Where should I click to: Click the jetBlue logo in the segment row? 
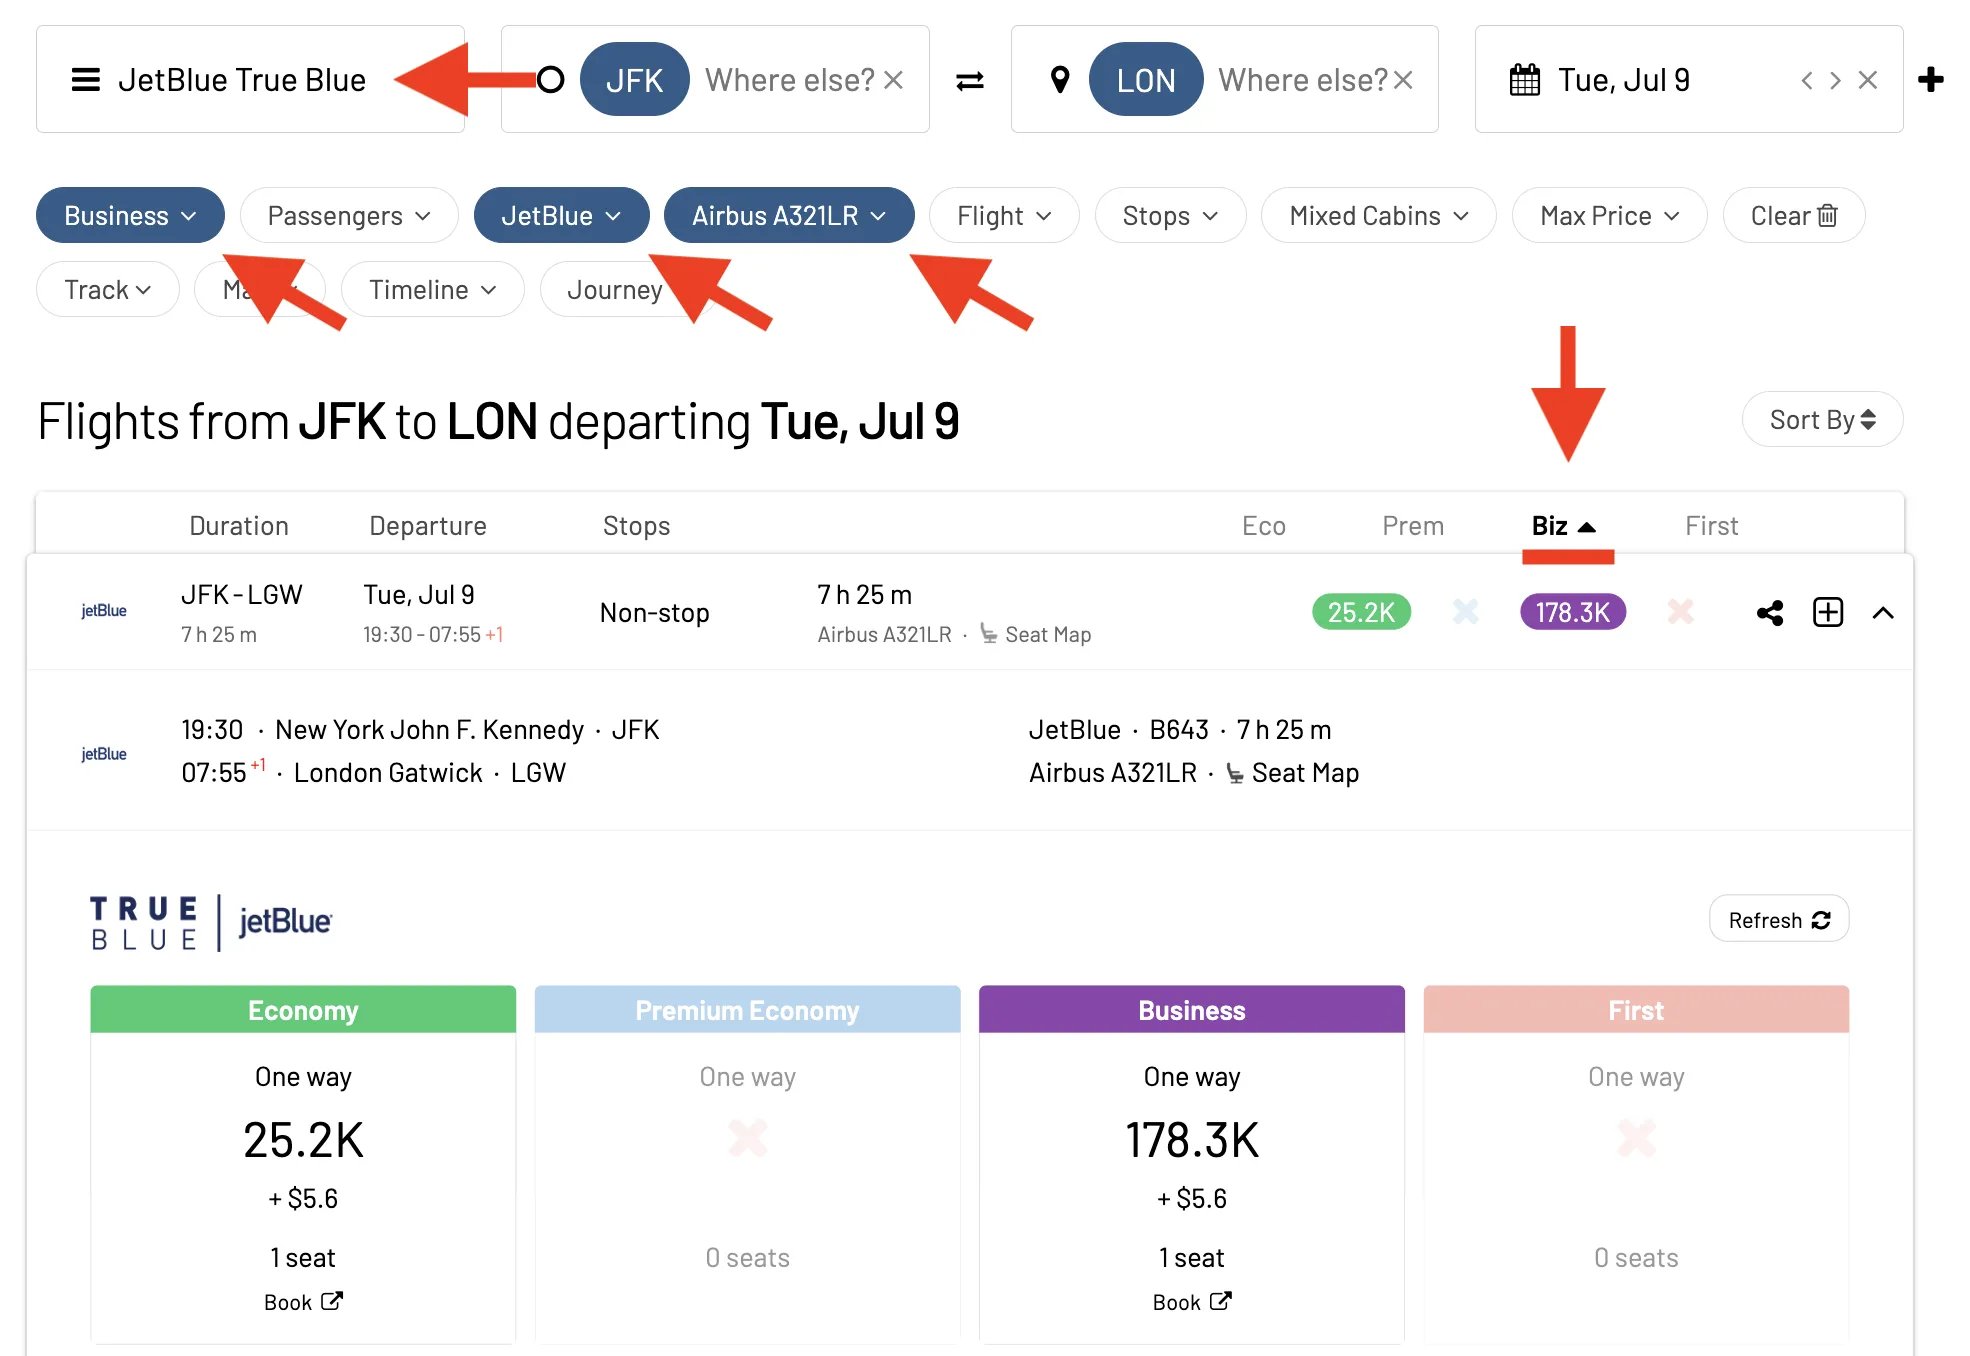point(104,754)
